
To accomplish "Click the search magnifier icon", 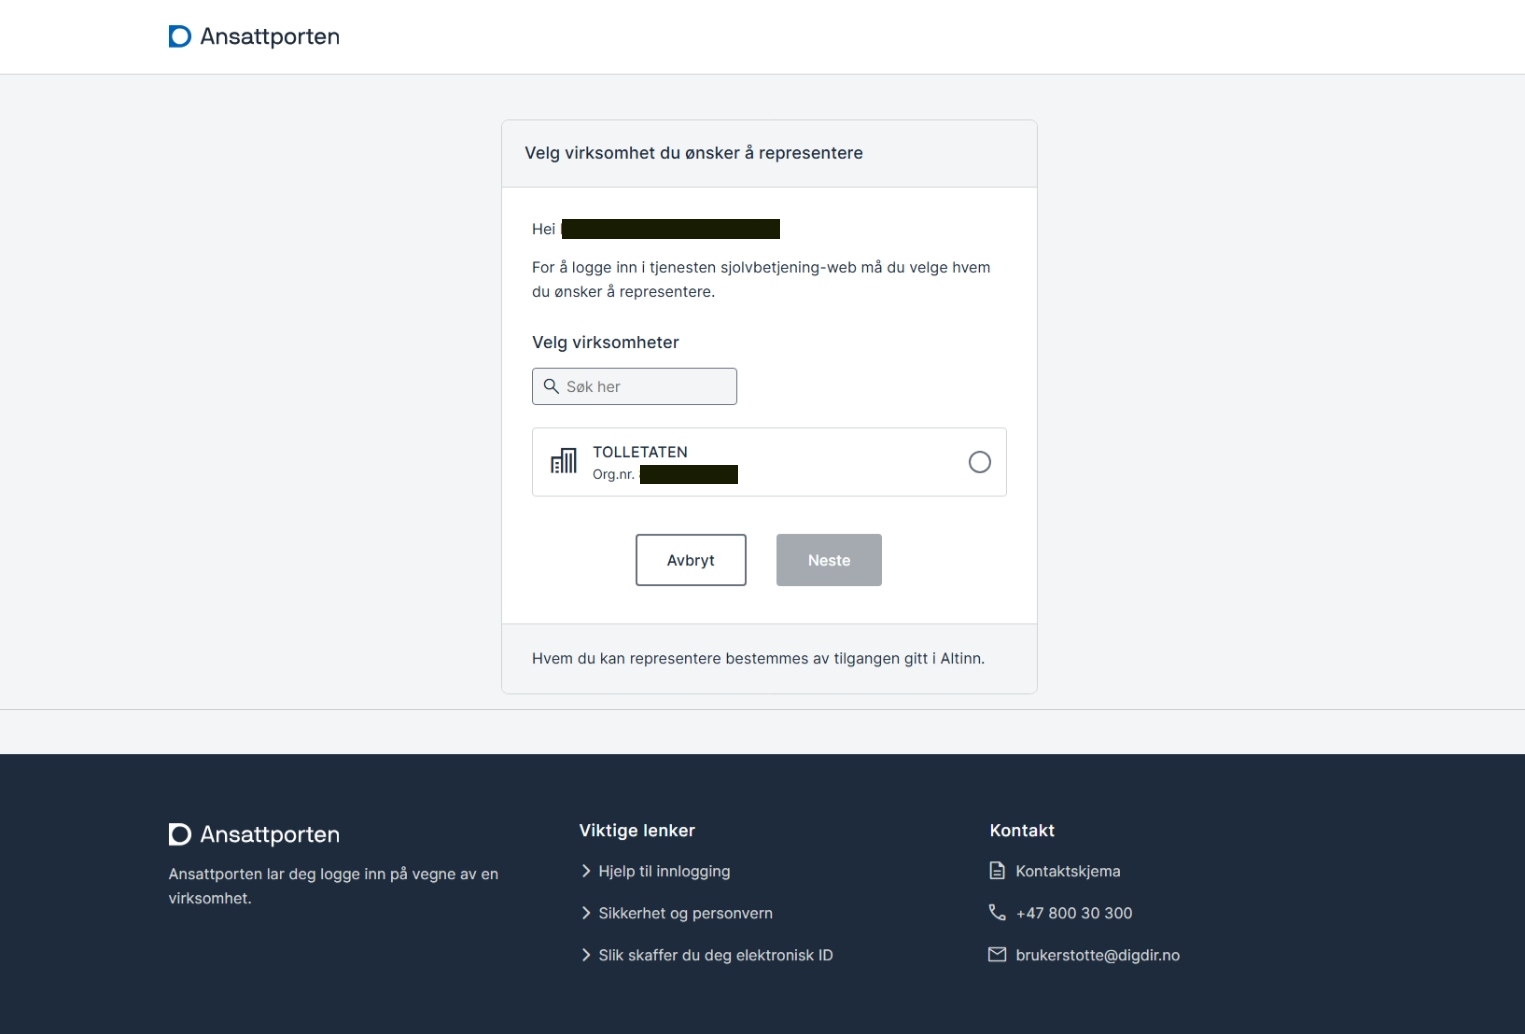I will coord(551,386).
